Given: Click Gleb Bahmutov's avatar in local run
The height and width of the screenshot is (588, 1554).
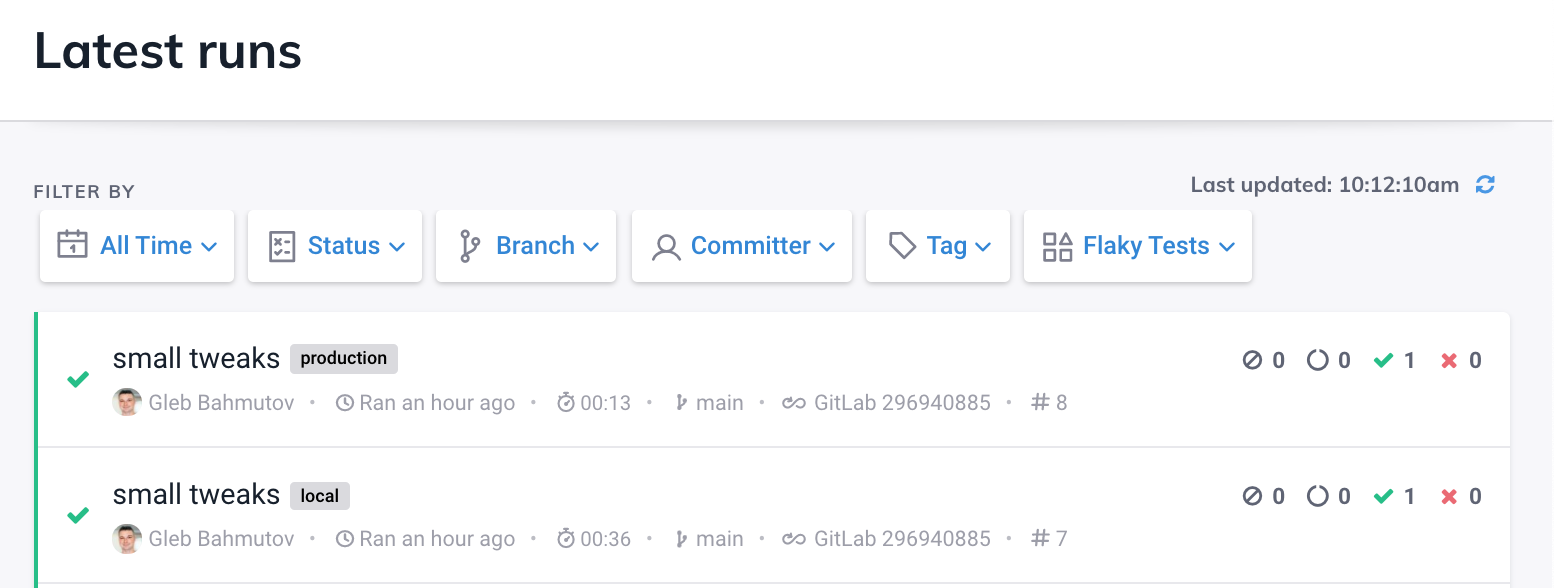Looking at the screenshot, I should point(127,538).
